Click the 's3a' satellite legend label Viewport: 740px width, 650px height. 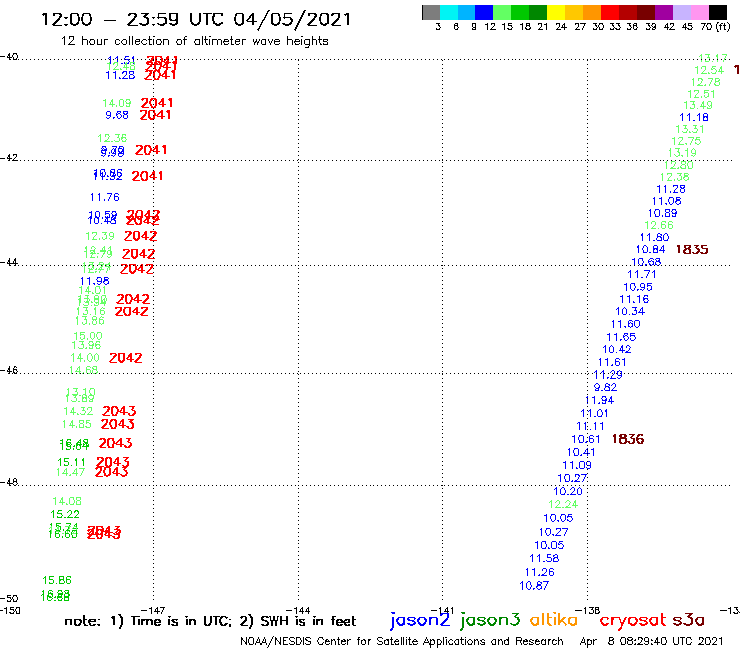(689, 620)
